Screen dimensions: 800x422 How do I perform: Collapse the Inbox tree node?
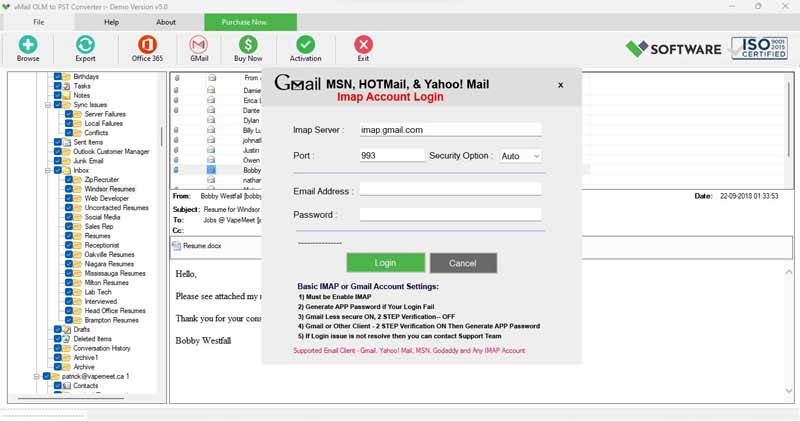(48, 170)
